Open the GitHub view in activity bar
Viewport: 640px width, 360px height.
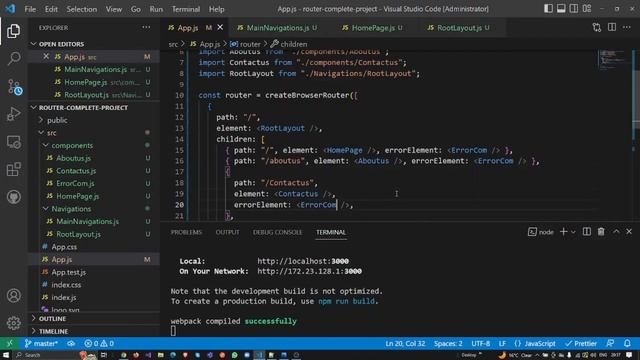[13, 197]
